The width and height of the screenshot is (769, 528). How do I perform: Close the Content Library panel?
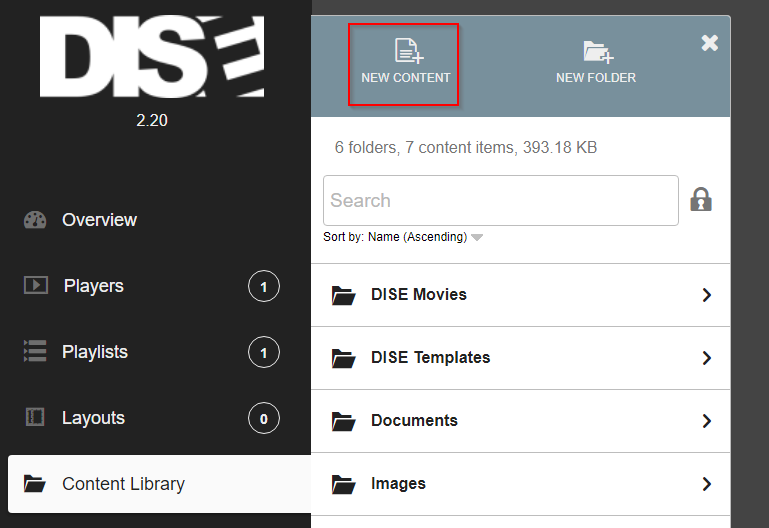[710, 43]
